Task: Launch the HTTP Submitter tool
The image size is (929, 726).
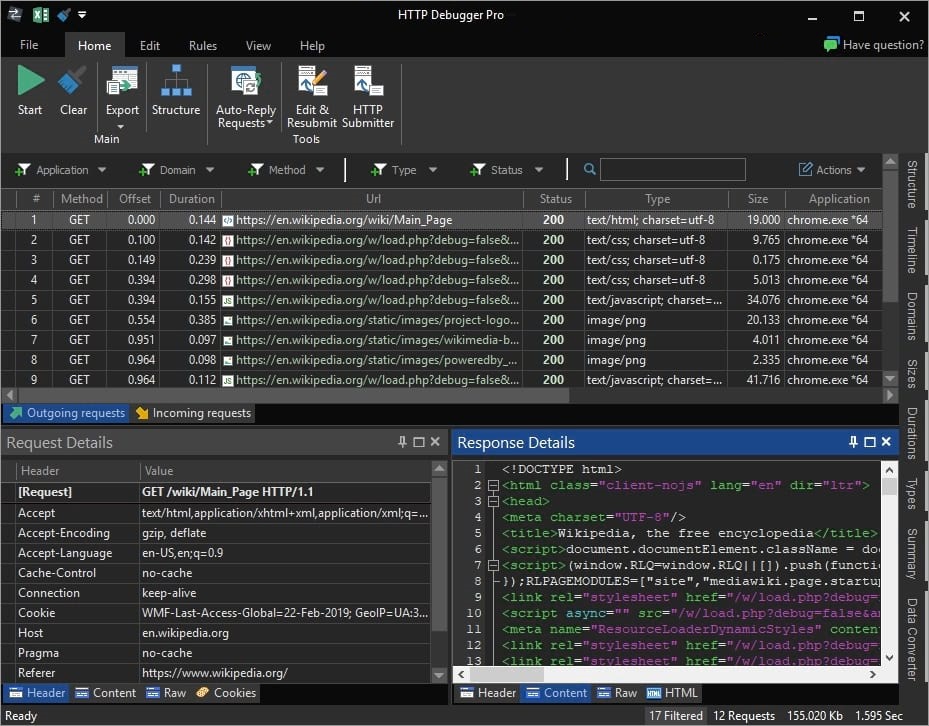Action: 368,81
